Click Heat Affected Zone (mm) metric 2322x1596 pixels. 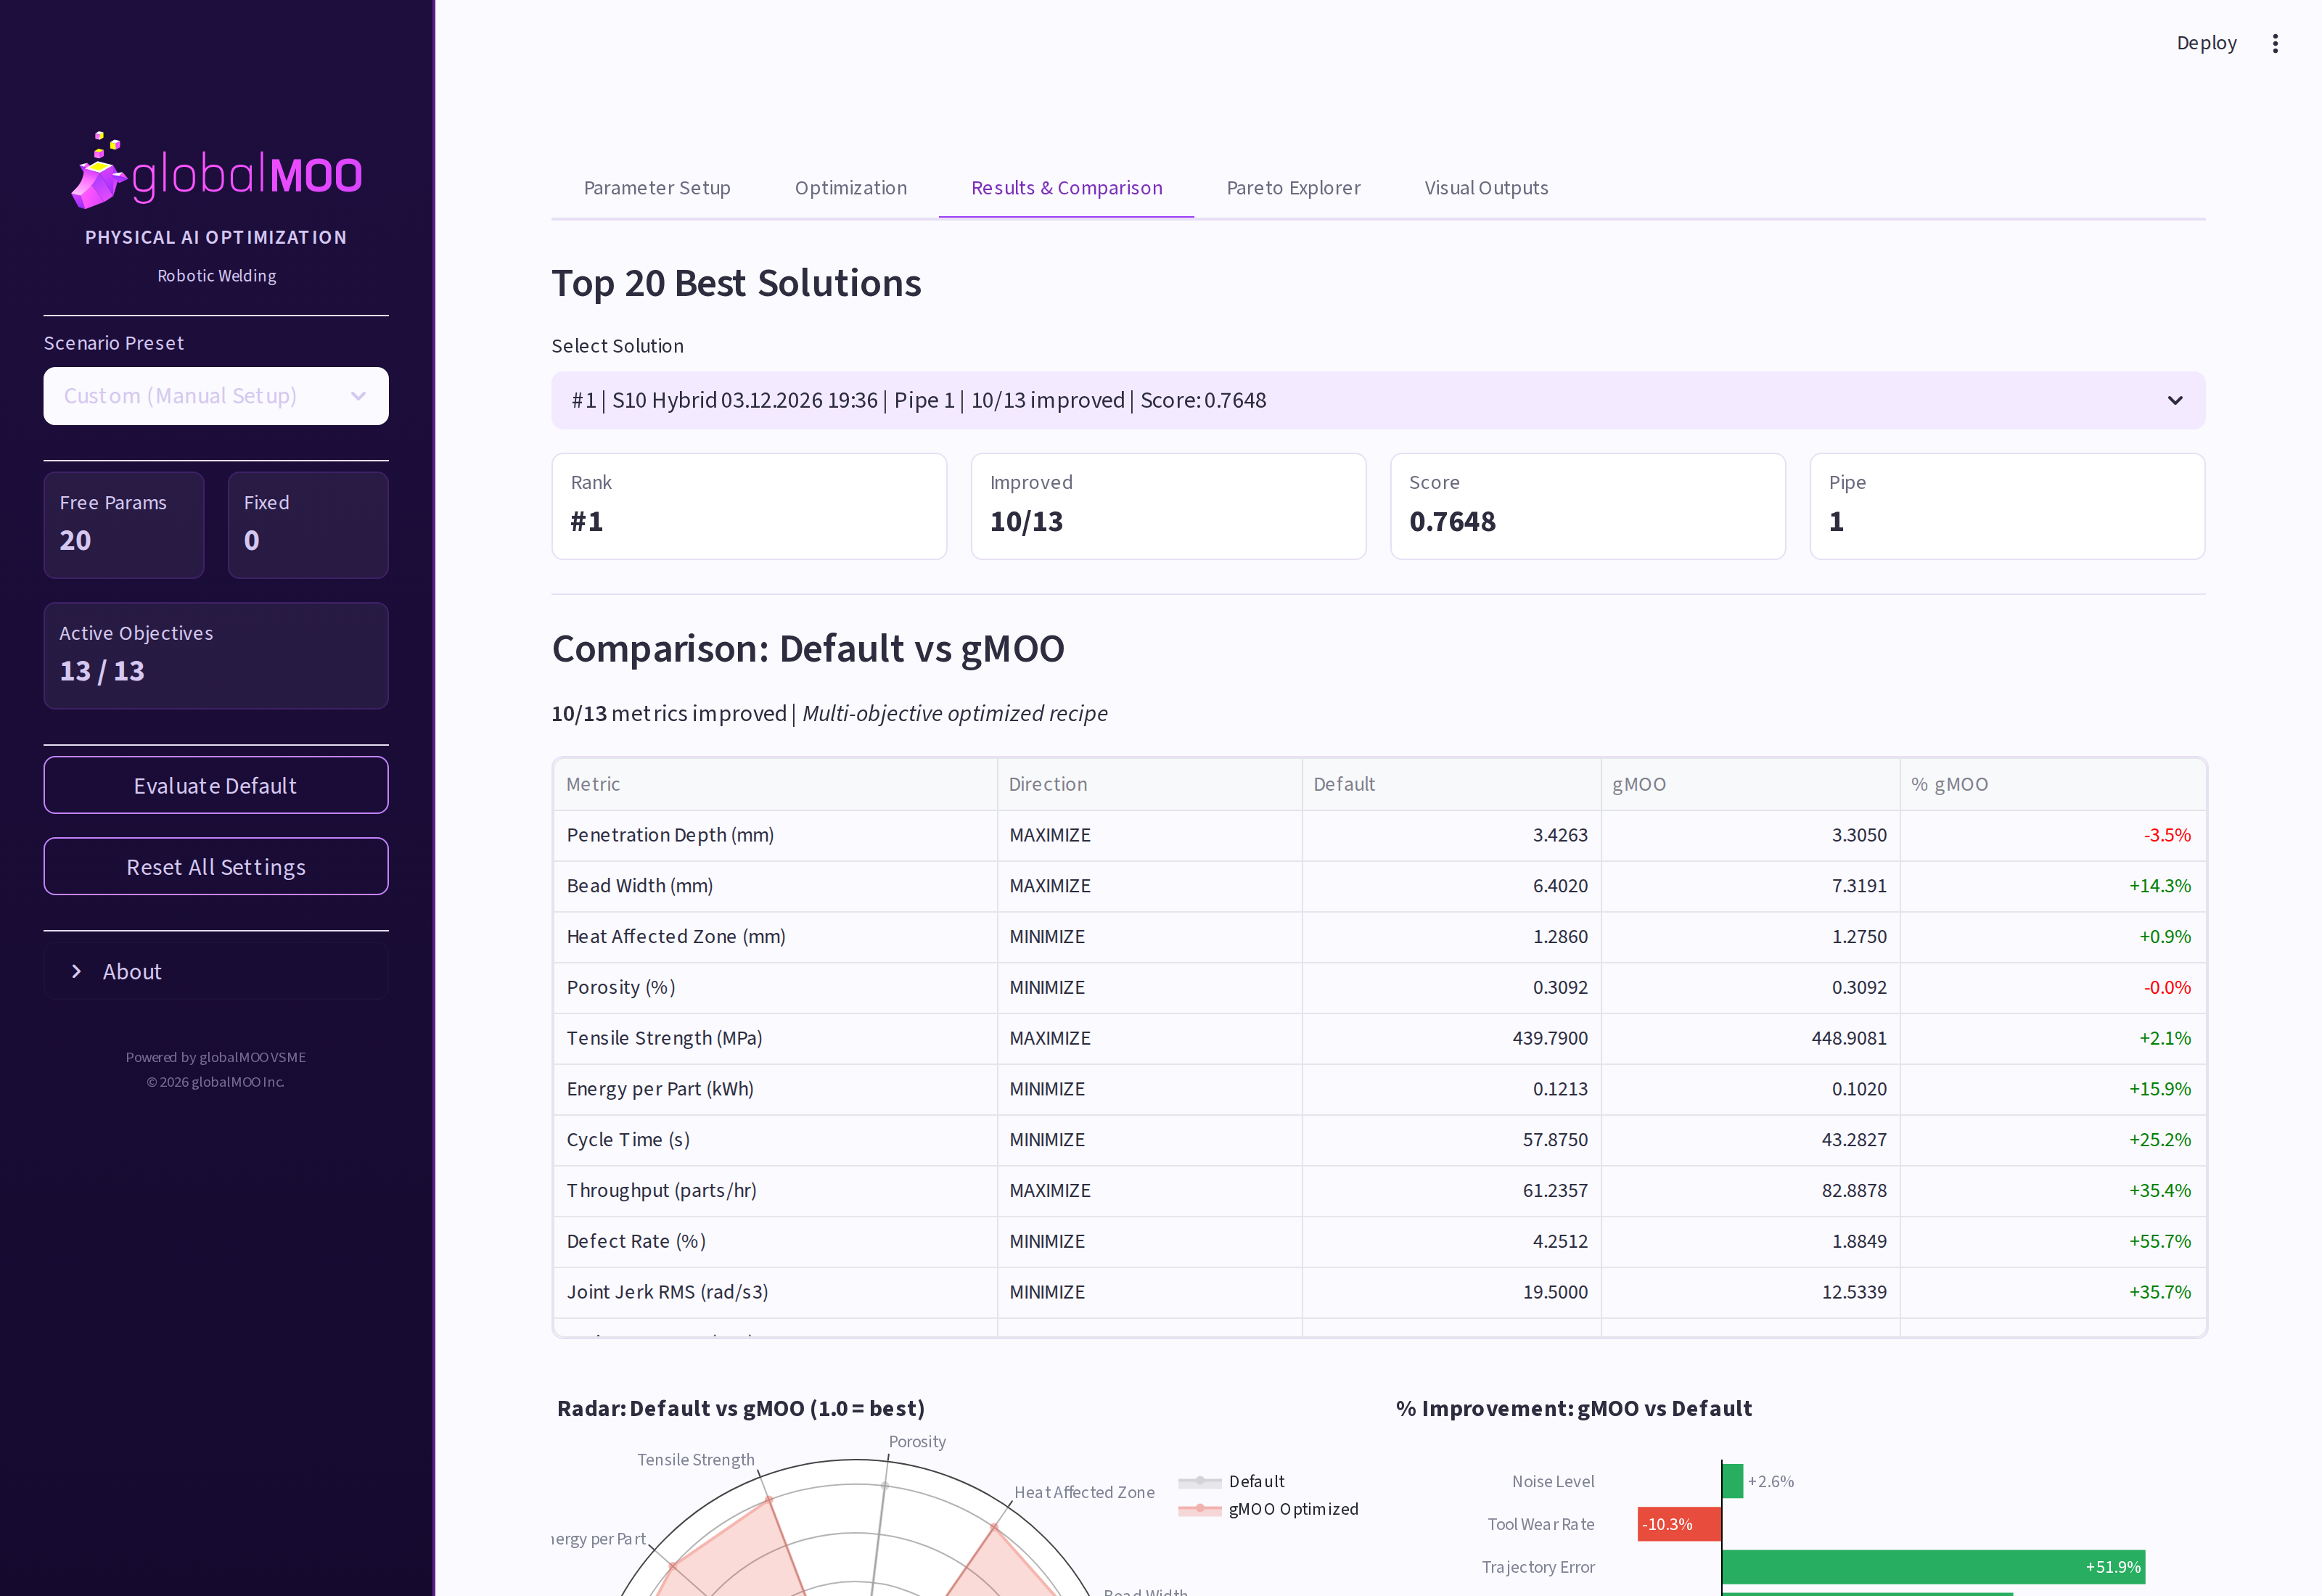(775, 937)
